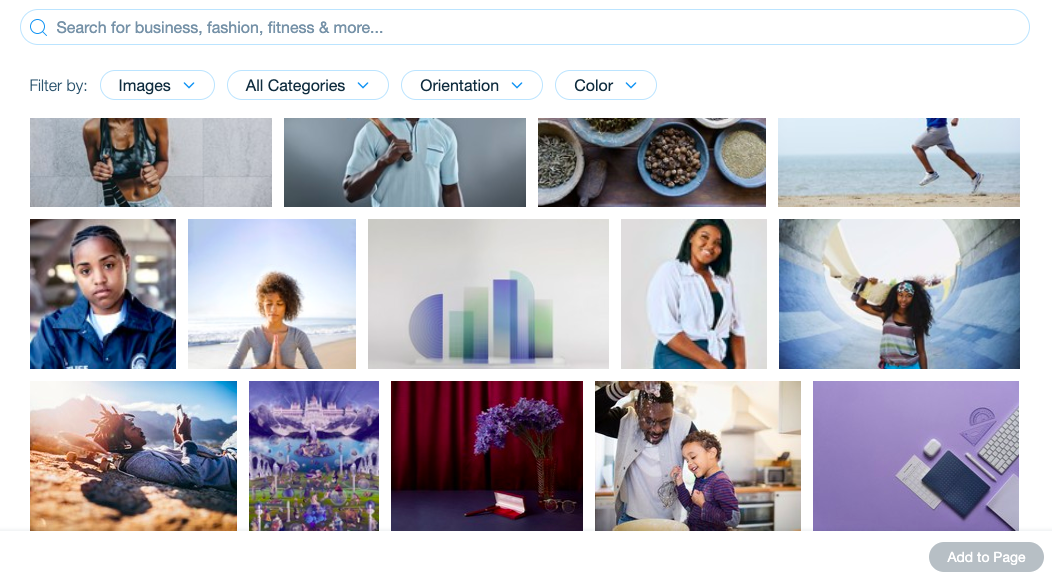Choose the woman meditating on beach image
Image resolution: width=1052 pixels, height=575 pixels.
[x=272, y=294]
